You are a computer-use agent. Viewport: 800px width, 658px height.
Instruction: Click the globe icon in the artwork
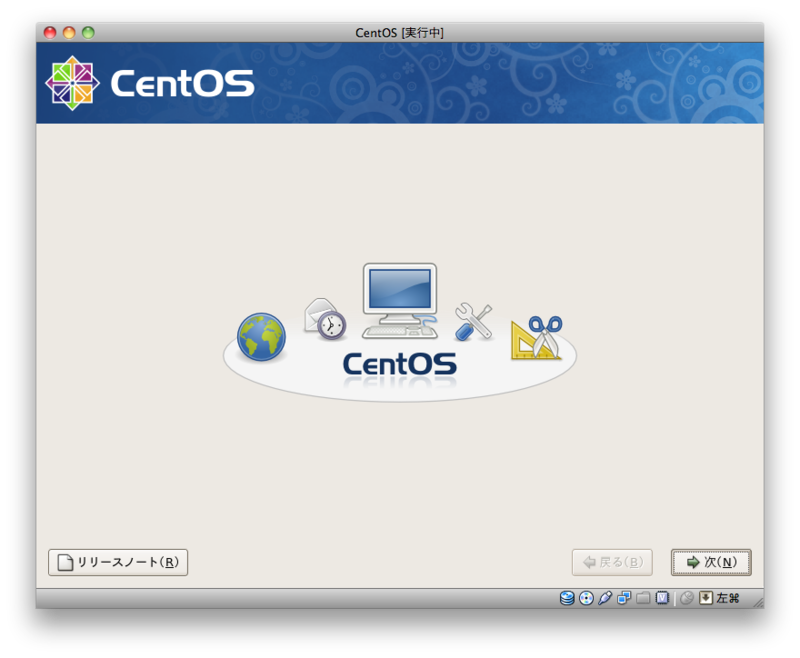(261, 337)
